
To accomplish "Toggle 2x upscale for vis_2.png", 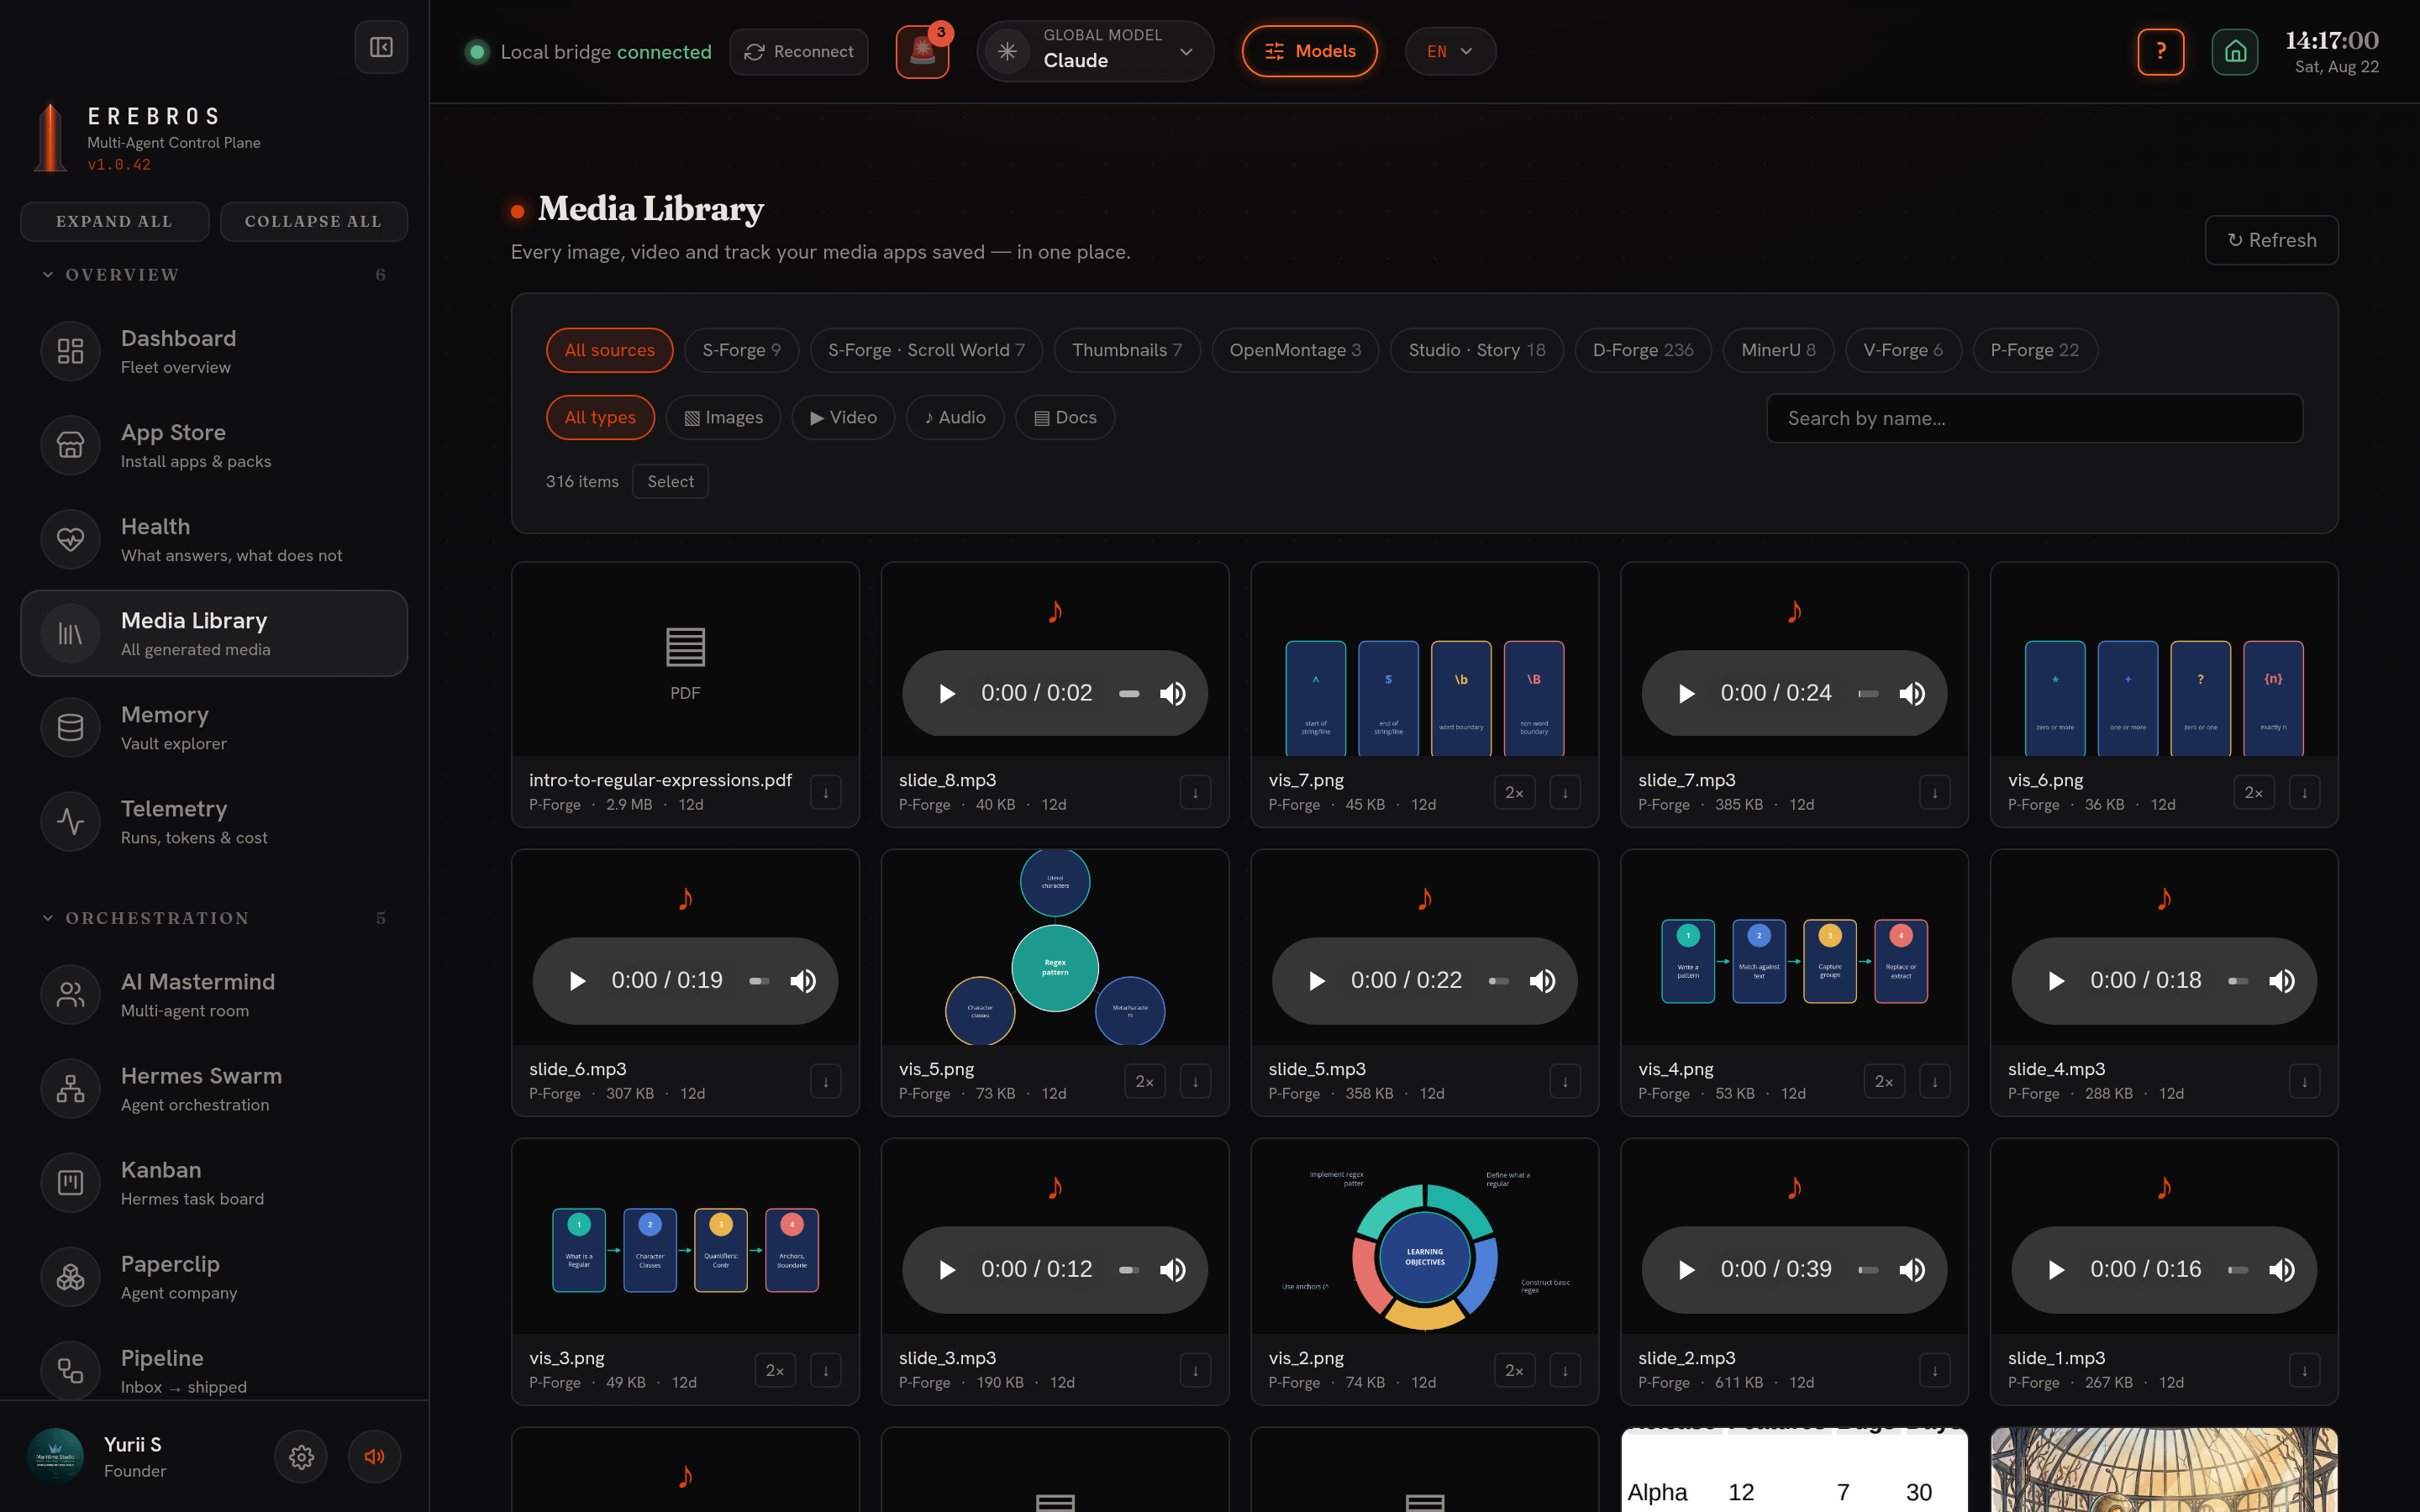I will pos(1515,1371).
